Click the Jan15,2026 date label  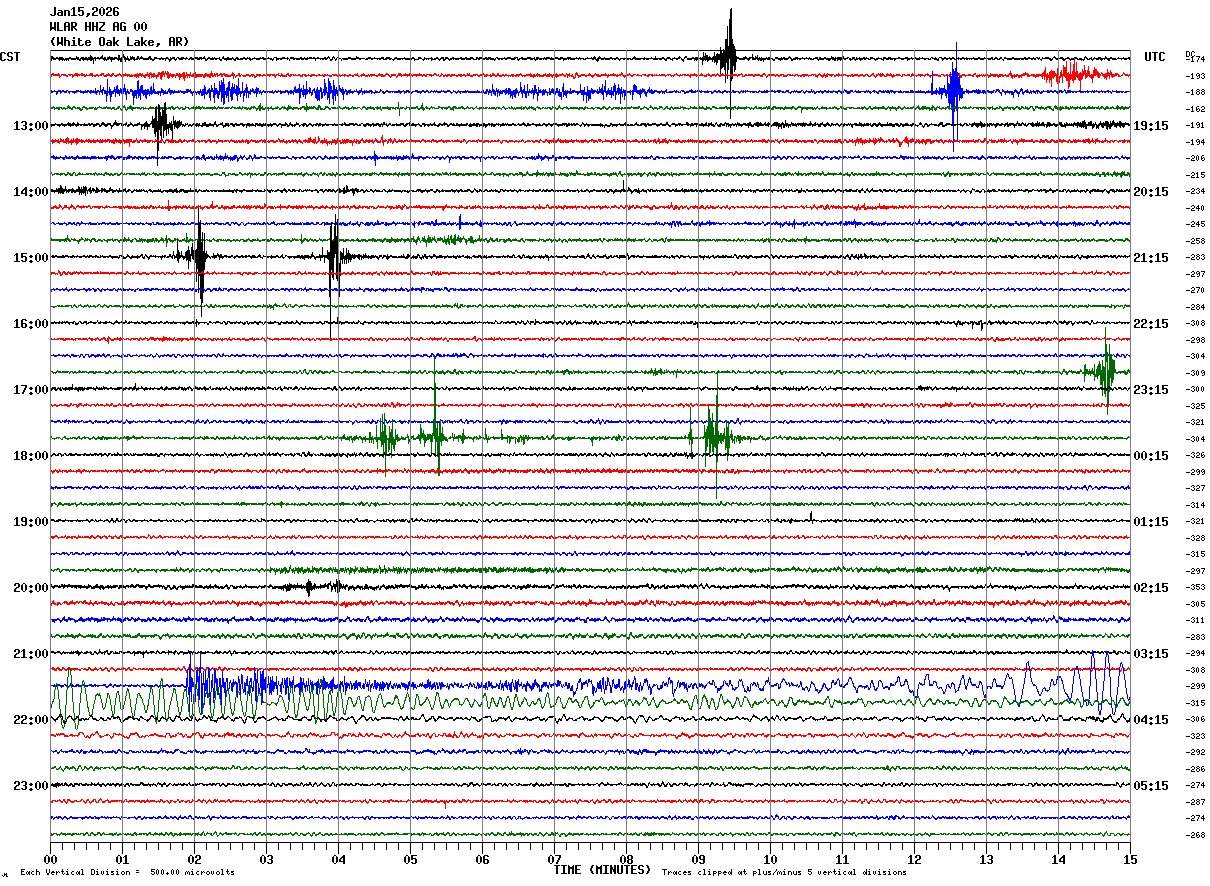tap(84, 12)
